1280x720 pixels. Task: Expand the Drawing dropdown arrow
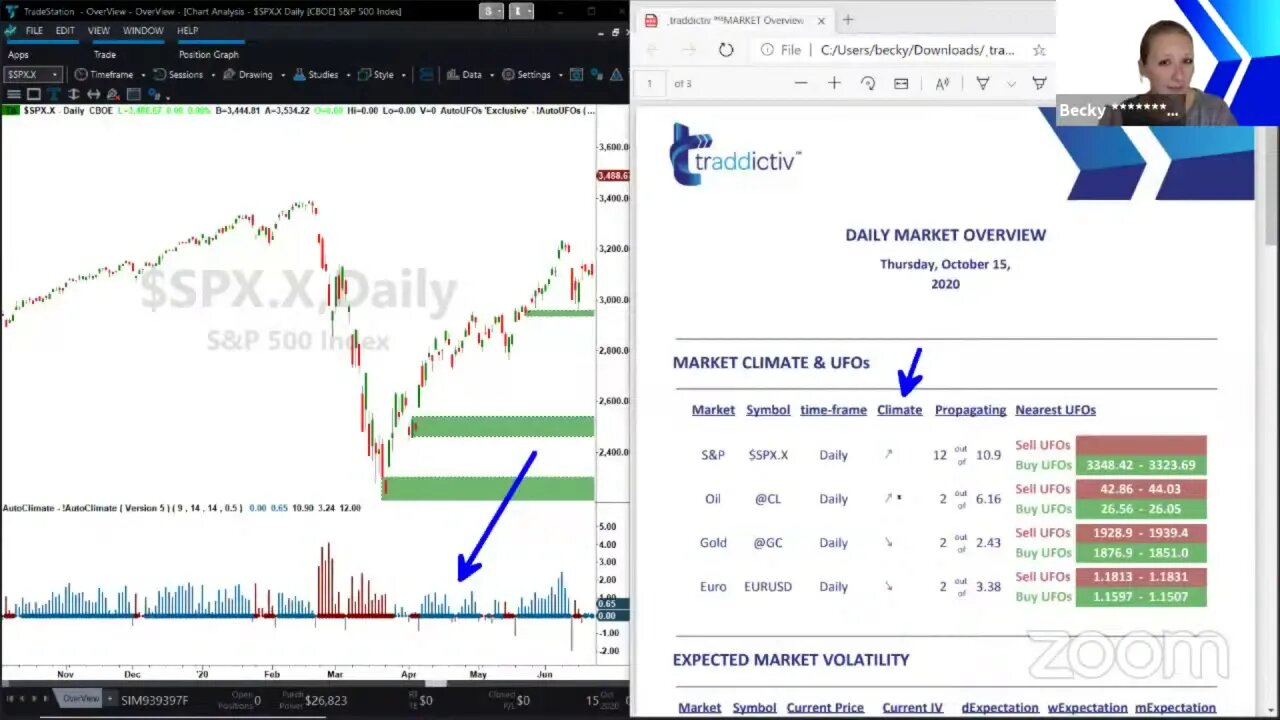[283, 75]
